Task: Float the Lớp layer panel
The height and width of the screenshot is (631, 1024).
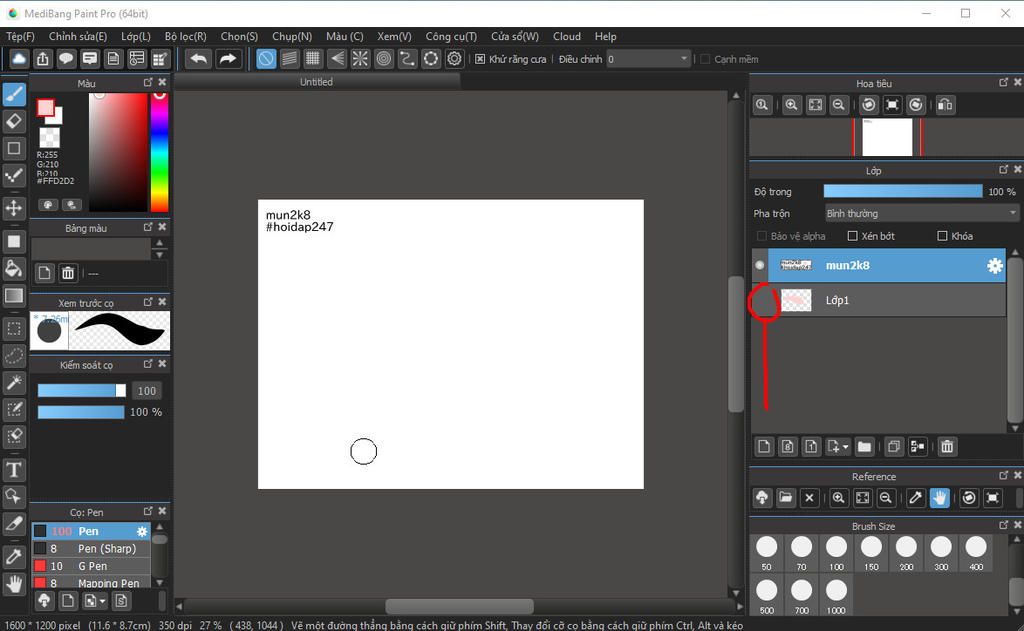Action: [x=1003, y=169]
